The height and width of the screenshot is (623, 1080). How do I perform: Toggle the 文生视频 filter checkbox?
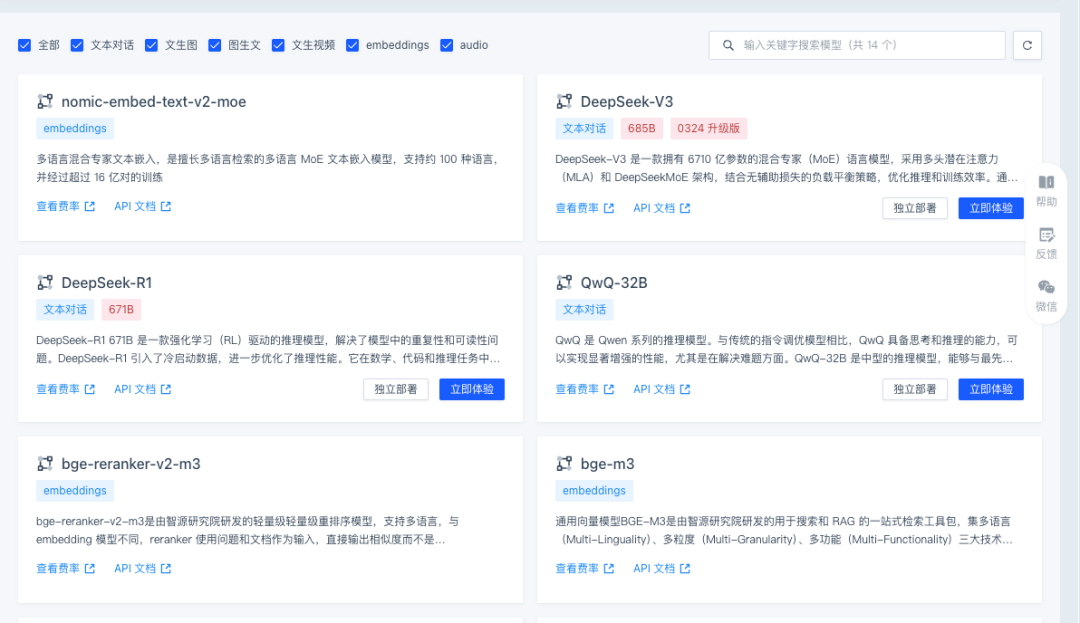pyautogui.click(x=278, y=45)
